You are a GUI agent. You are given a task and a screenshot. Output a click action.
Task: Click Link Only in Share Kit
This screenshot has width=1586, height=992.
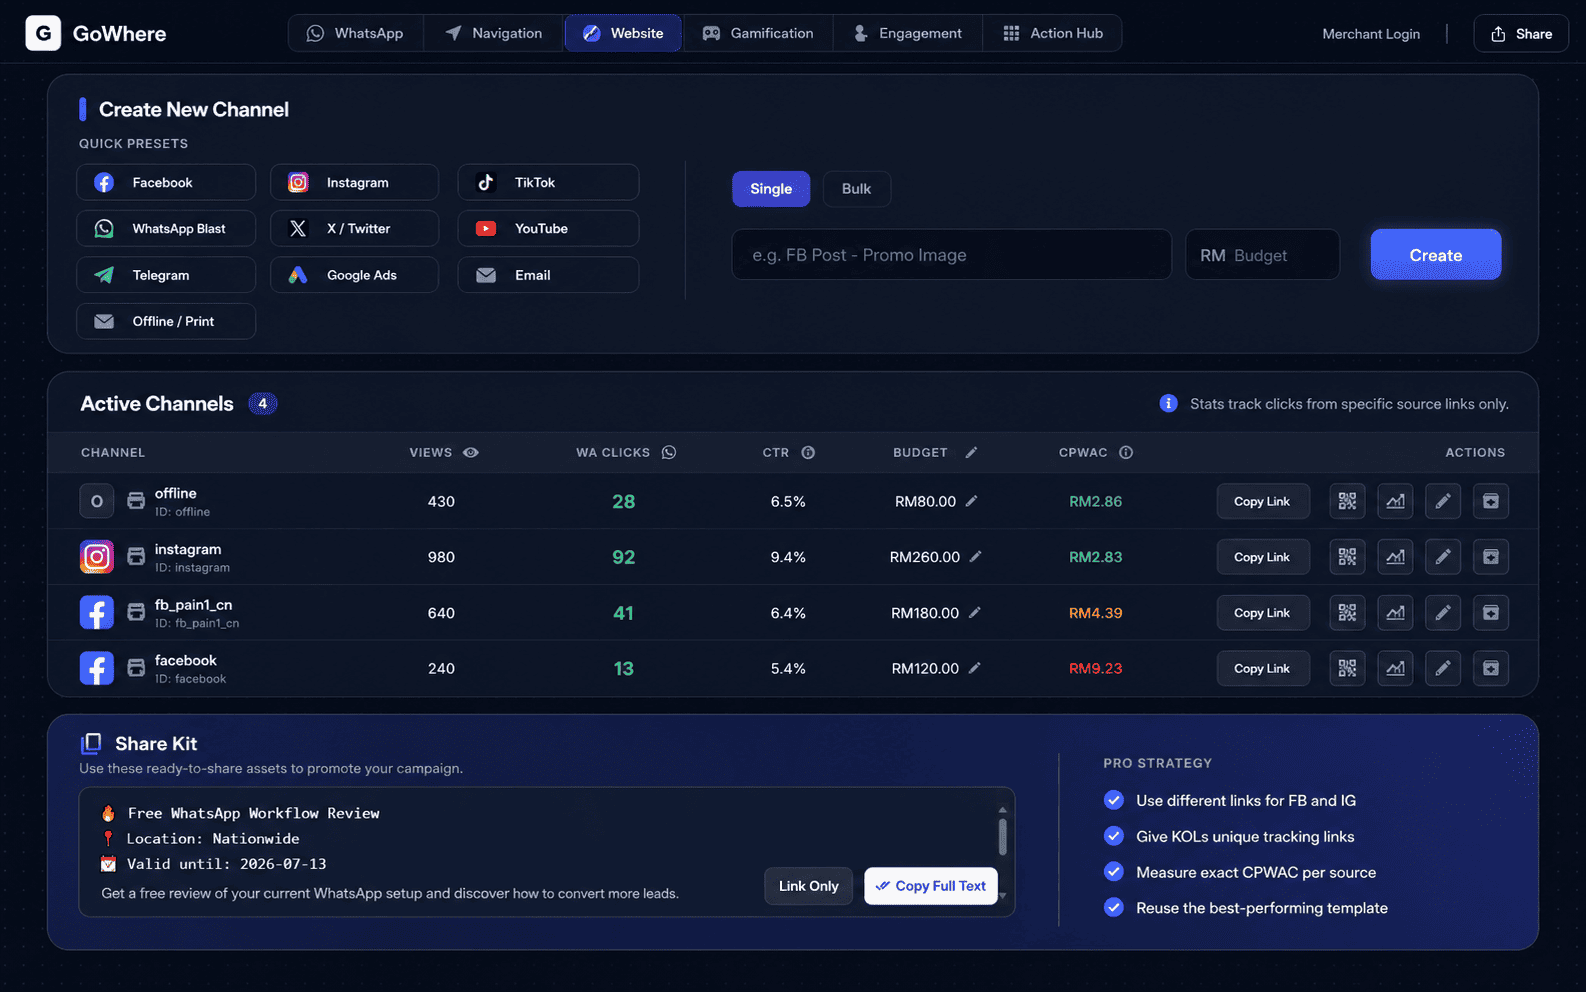pos(808,886)
